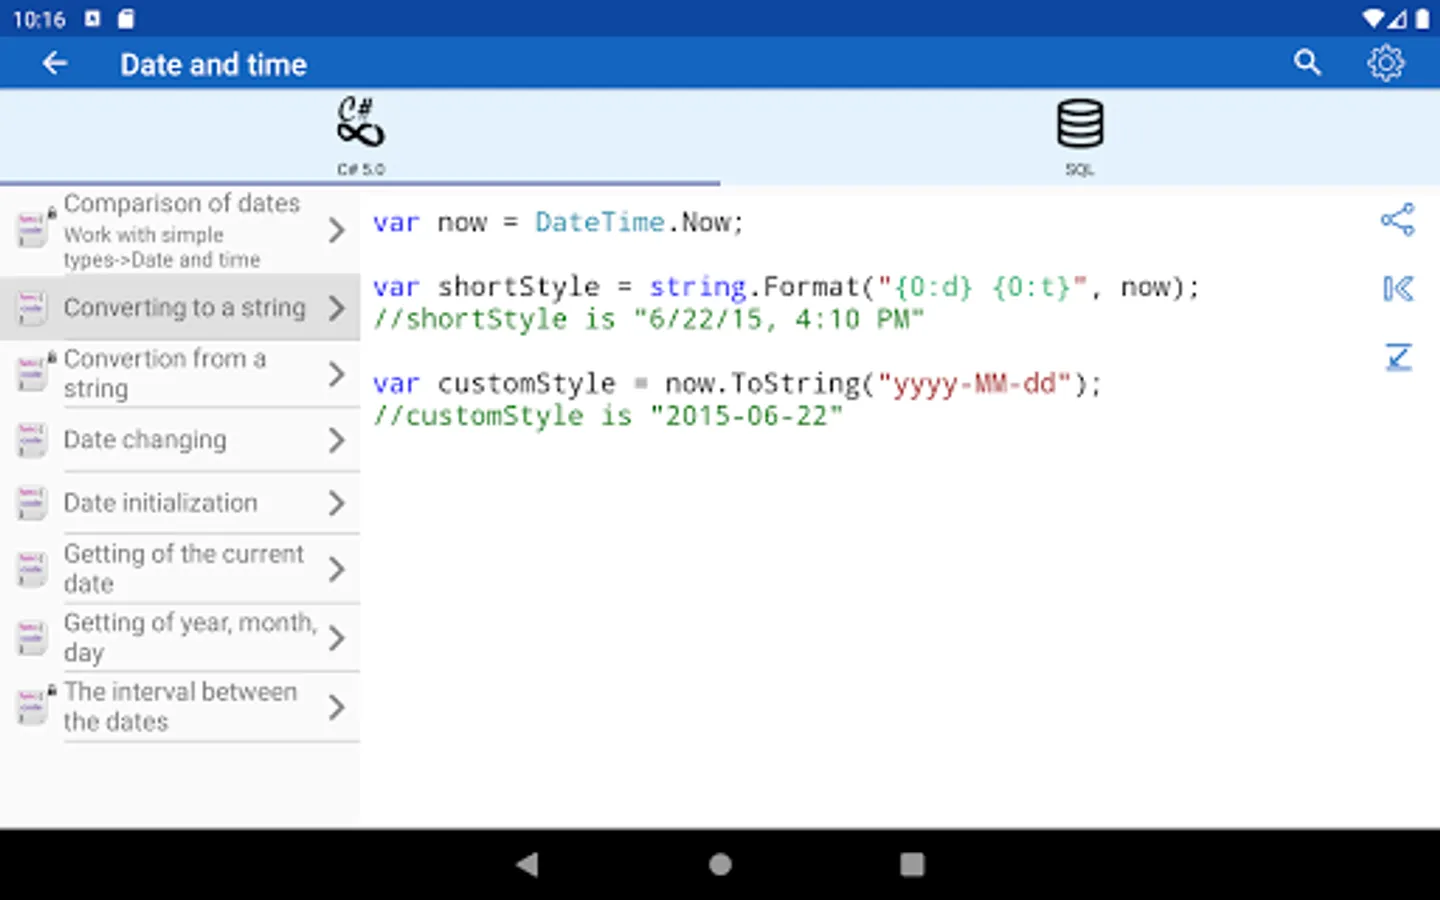Image resolution: width=1440 pixels, height=900 pixels.
Task: Expand chevron next to 'Converting to a string'
Action: click(x=336, y=308)
